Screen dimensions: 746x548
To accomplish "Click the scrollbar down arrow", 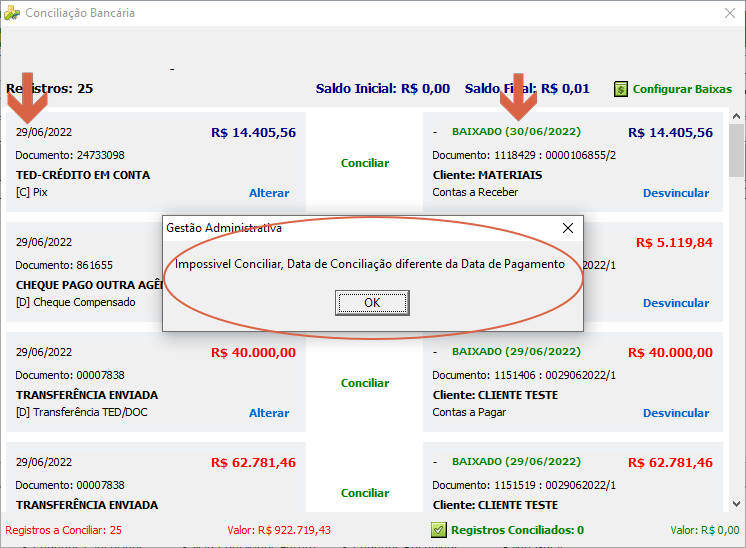I will click(x=736, y=504).
